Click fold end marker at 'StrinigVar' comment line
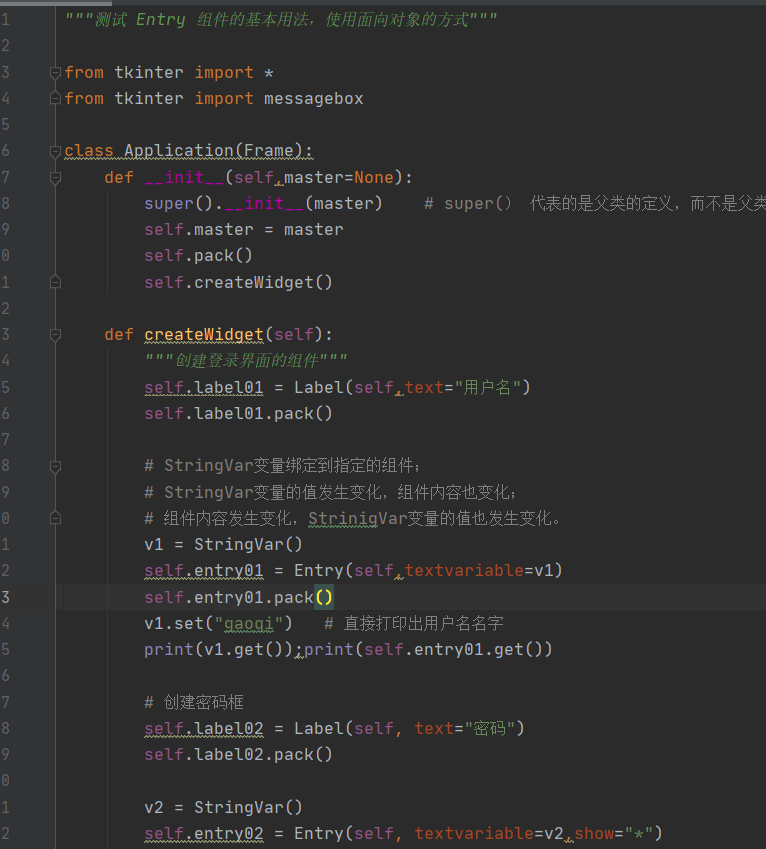 click(55, 519)
